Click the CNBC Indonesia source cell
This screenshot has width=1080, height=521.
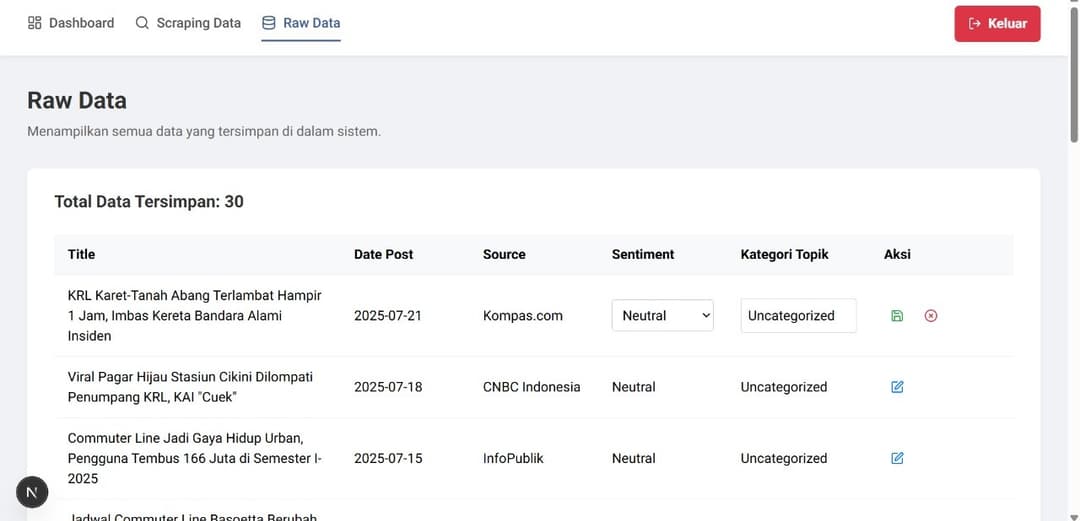[532, 387]
